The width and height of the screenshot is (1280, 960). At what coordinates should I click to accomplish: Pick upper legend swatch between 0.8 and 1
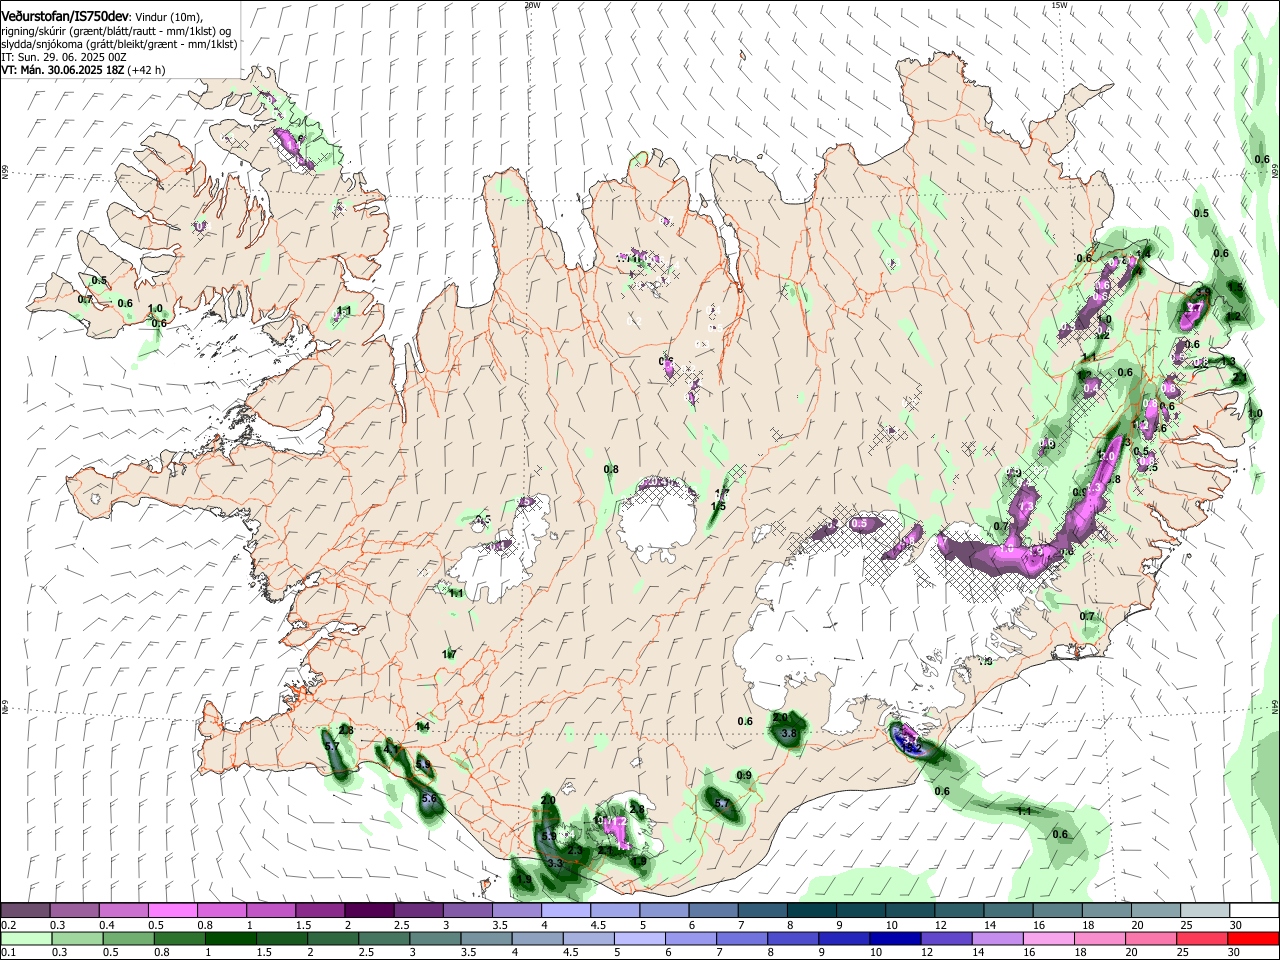click(222, 911)
